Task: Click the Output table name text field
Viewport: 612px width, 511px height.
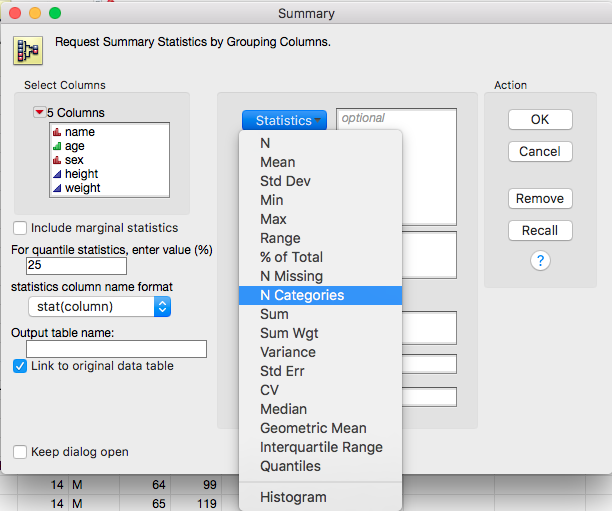Action: [x=116, y=349]
